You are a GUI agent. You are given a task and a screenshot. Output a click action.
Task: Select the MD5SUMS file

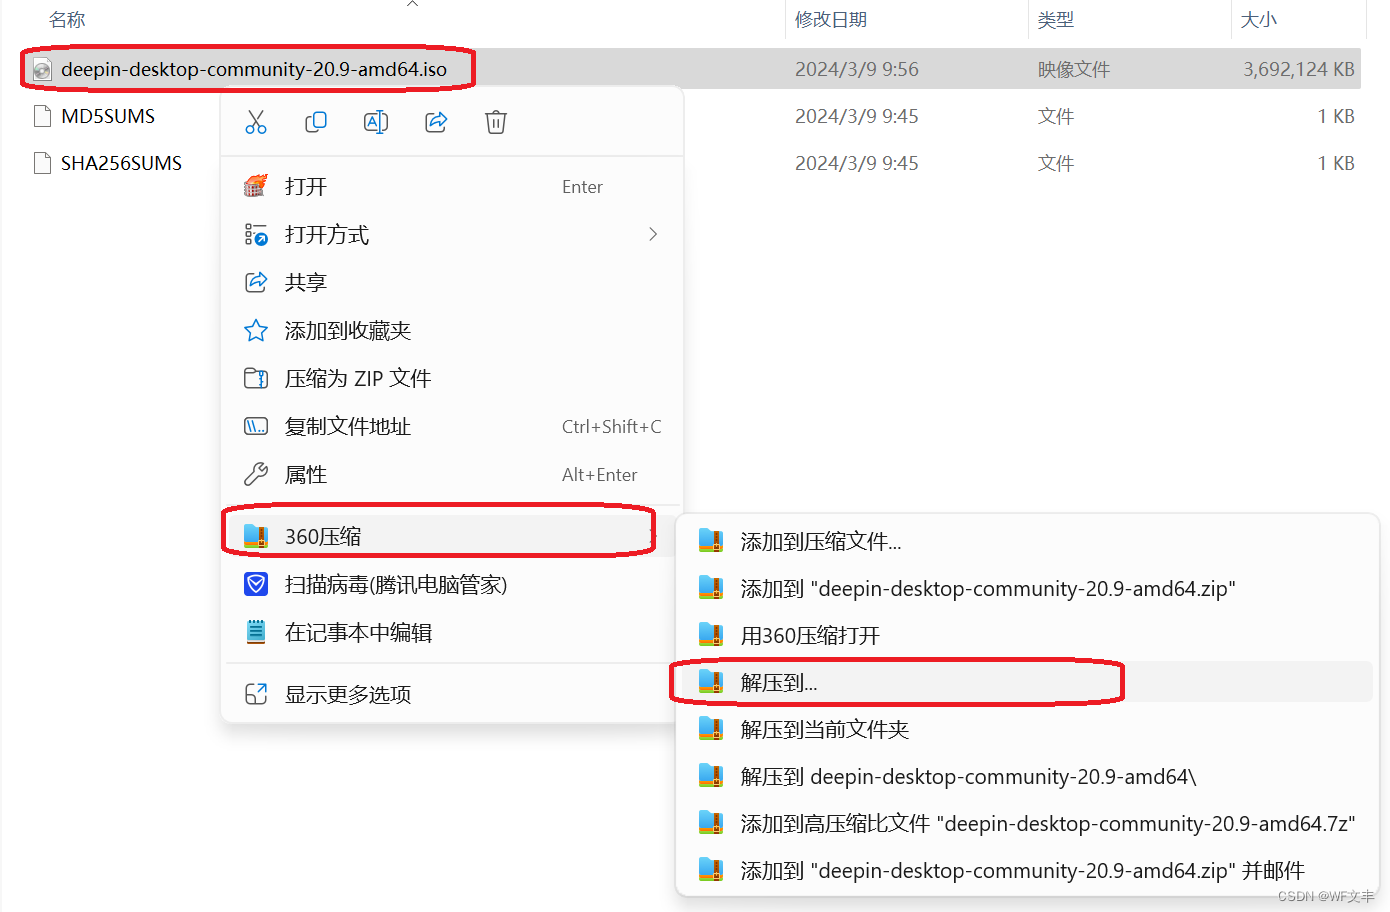click(108, 116)
